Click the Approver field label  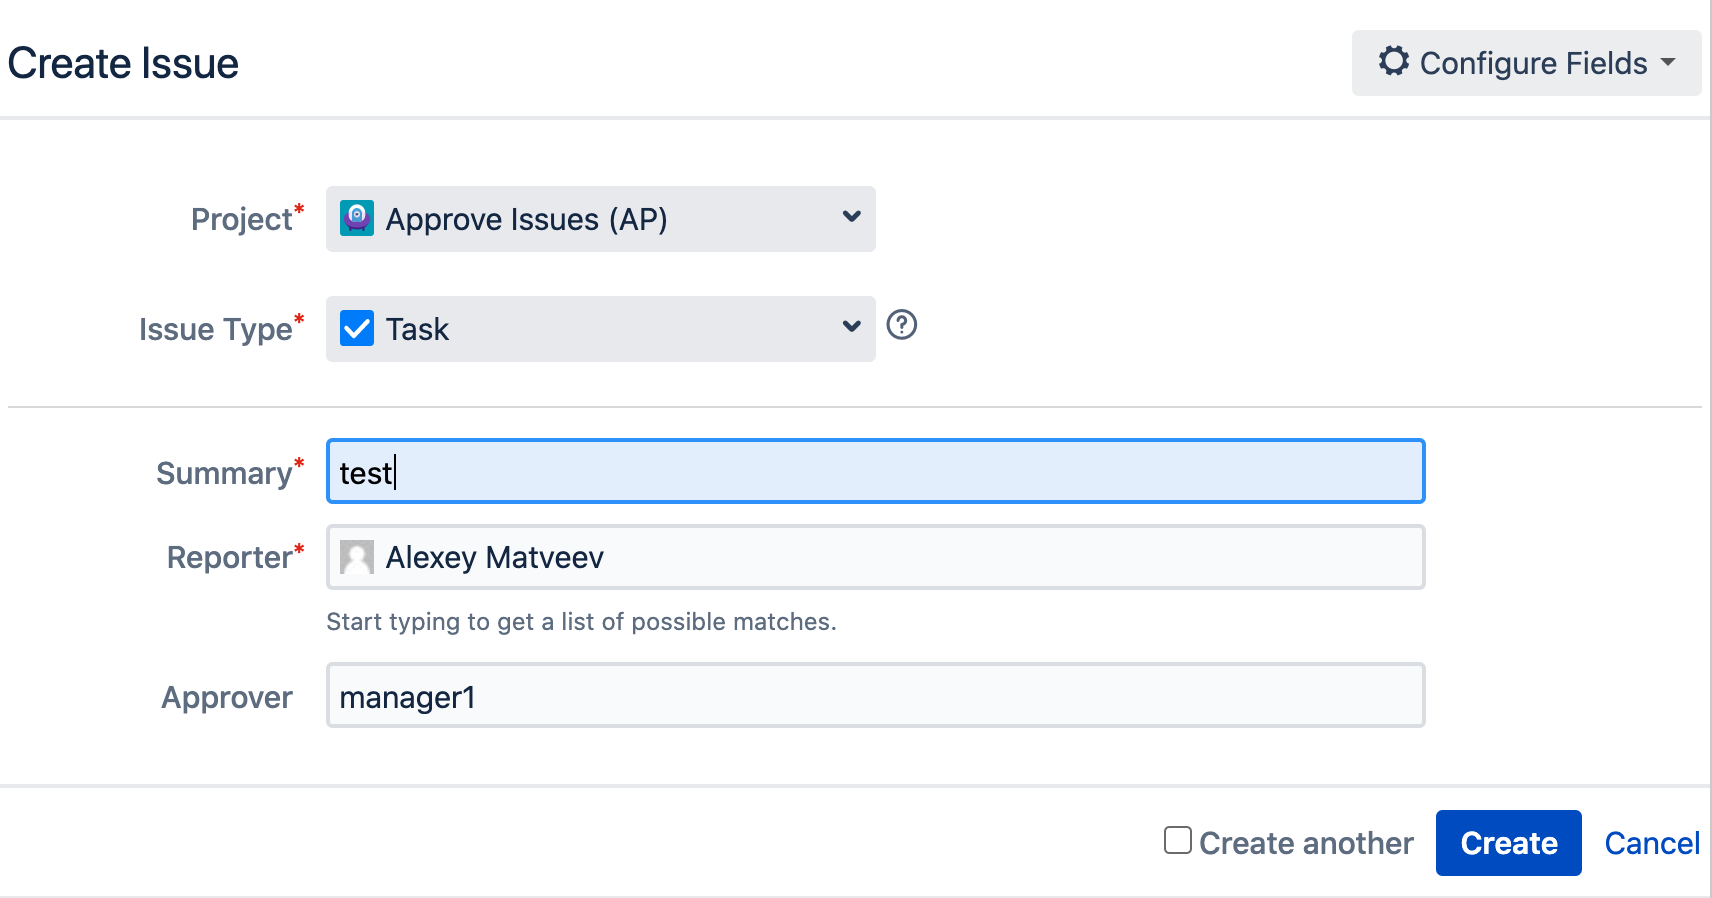pyautogui.click(x=227, y=697)
